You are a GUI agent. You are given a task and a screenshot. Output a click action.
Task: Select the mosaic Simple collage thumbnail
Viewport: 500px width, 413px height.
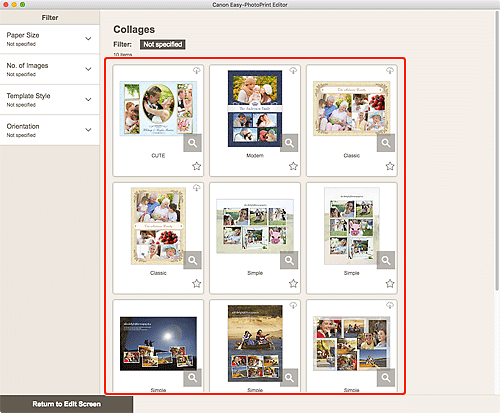point(352,344)
